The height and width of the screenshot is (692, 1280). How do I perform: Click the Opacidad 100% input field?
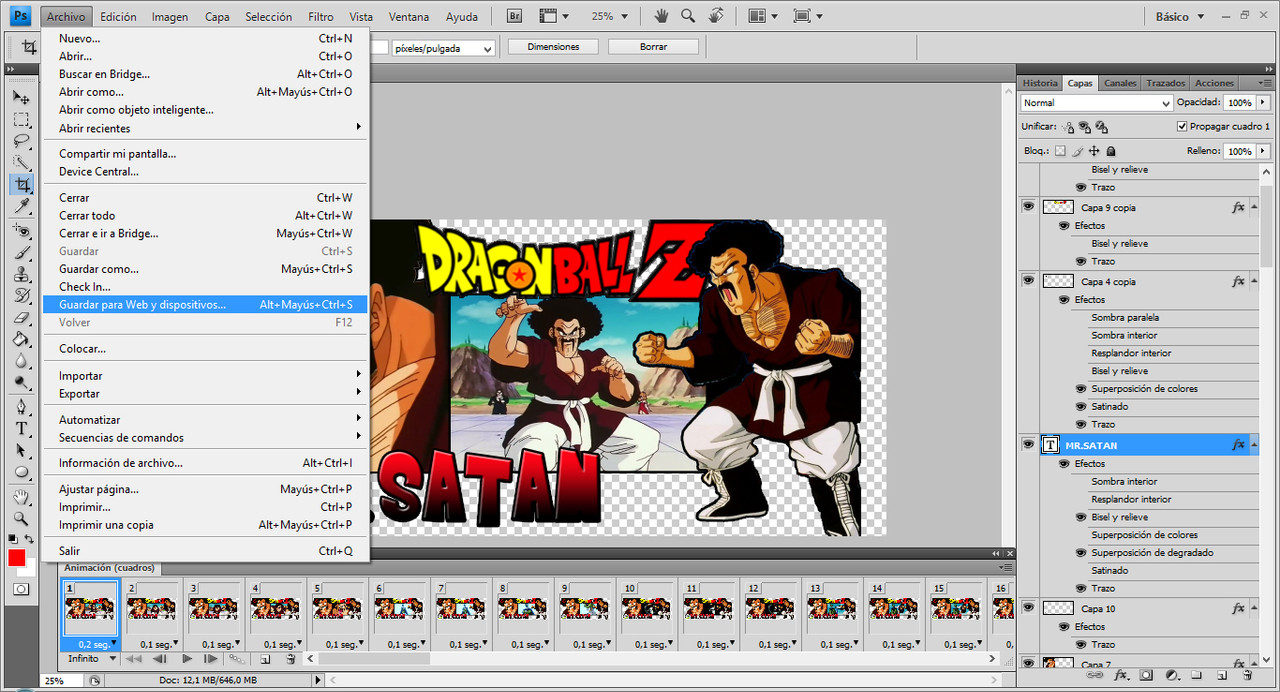[1239, 103]
